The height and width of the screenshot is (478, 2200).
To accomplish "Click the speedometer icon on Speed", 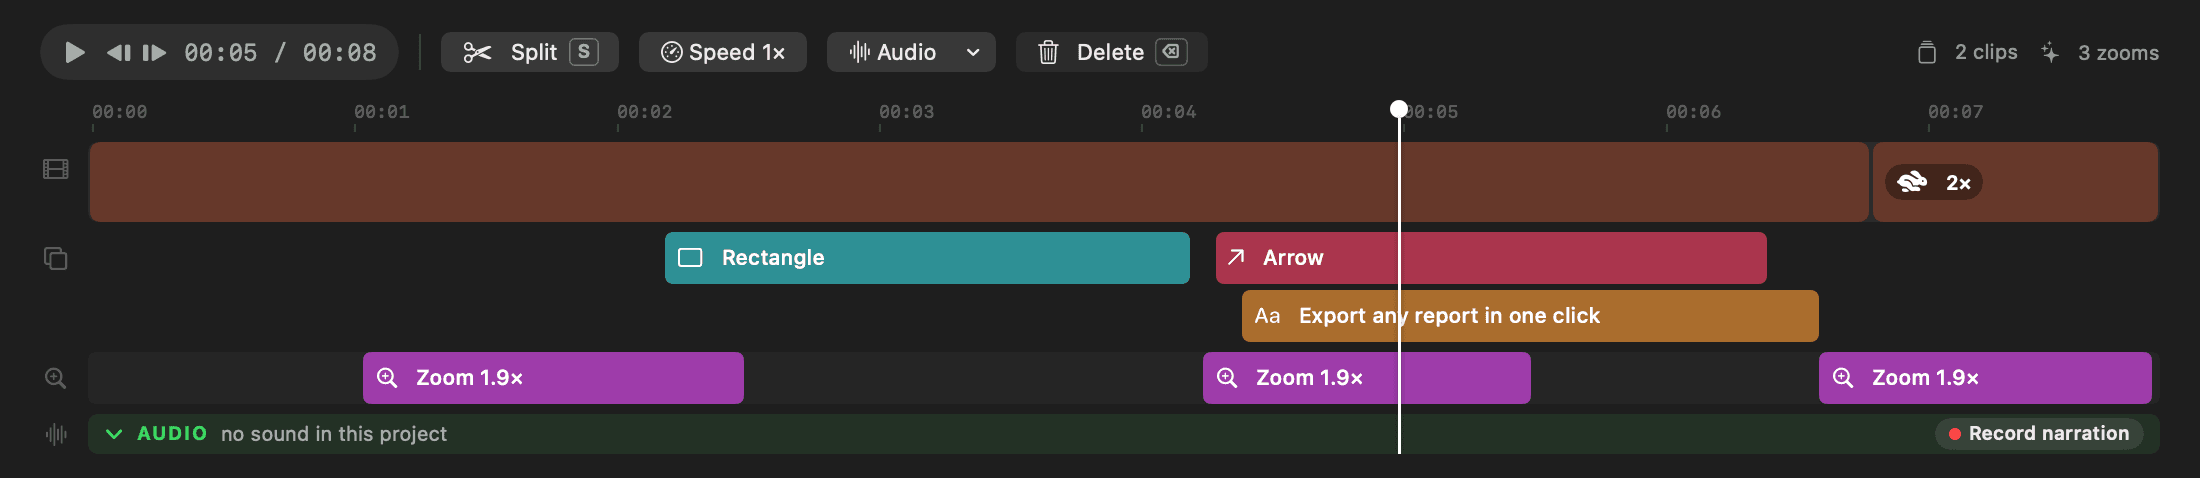I will coord(672,52).
